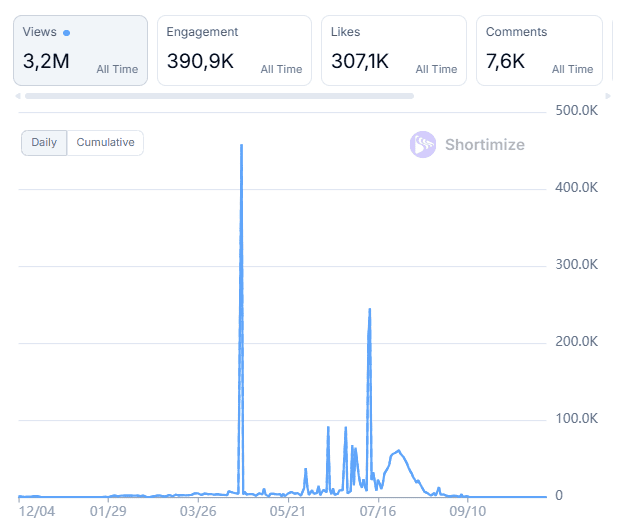Select the Views metric card
This screenshot has width=619, height=530.
[x=80, y=50]
